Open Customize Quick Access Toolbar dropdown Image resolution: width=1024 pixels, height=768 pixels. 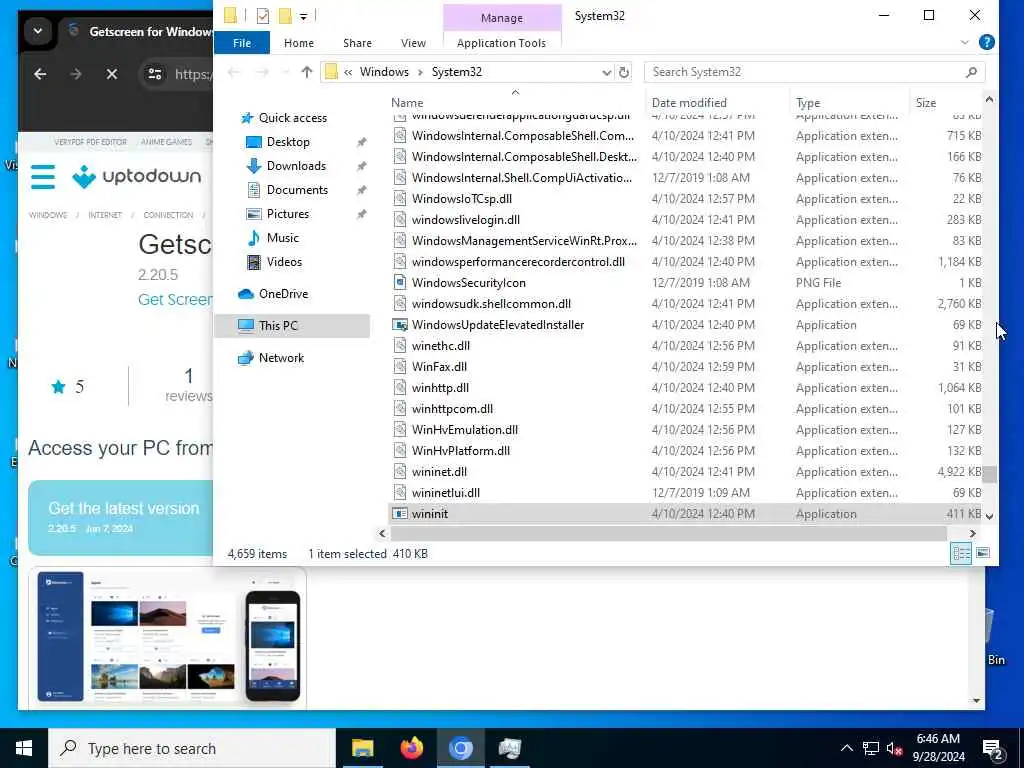tap(304, 16)
